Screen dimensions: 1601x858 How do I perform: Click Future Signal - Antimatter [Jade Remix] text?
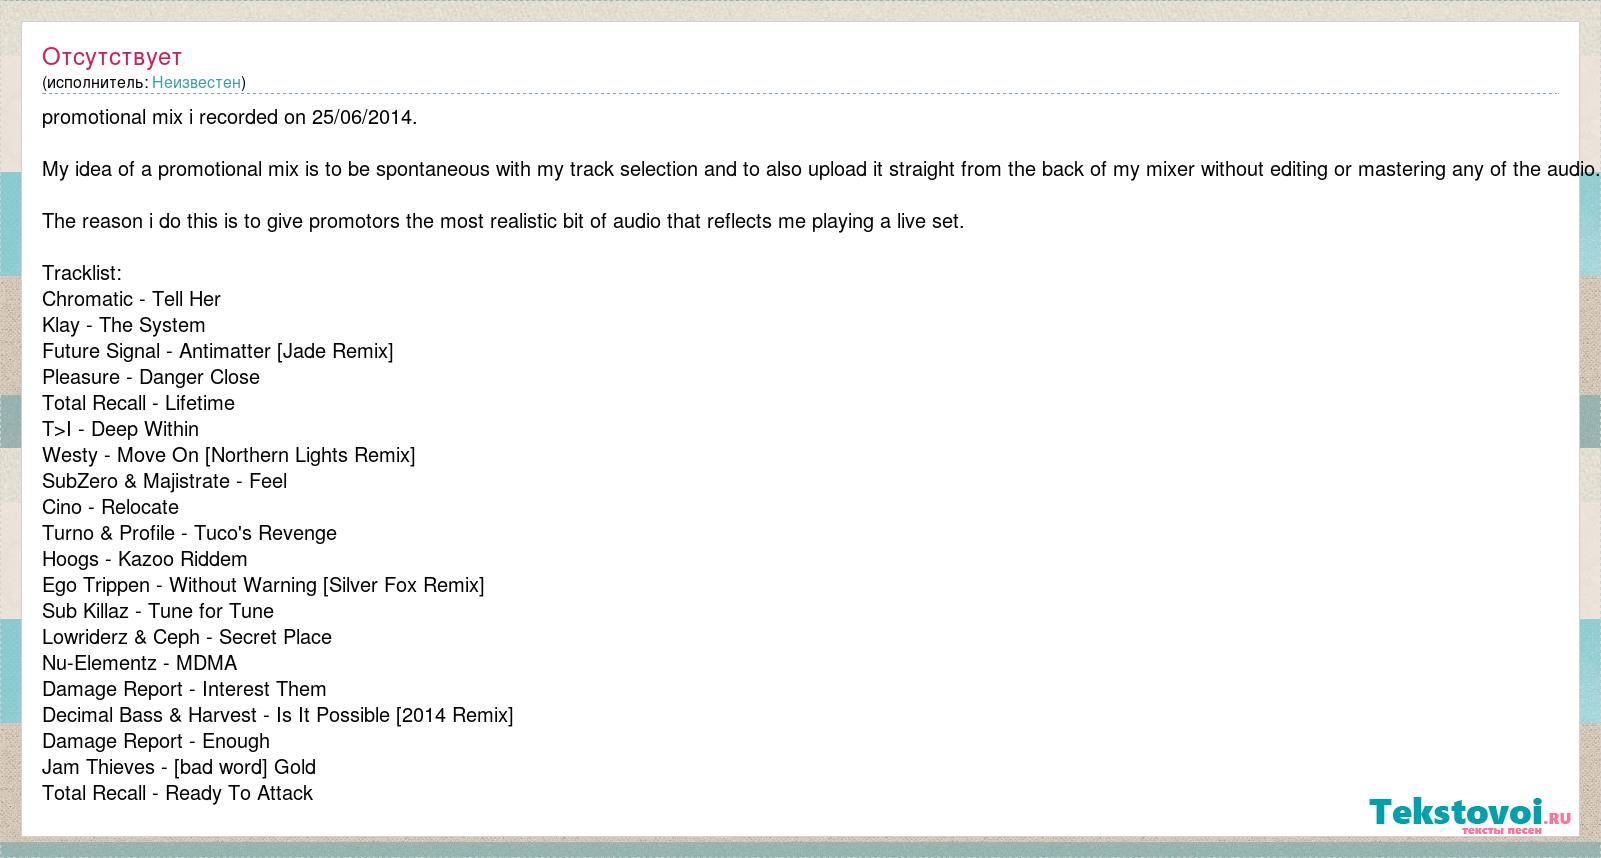click(217, 351)
